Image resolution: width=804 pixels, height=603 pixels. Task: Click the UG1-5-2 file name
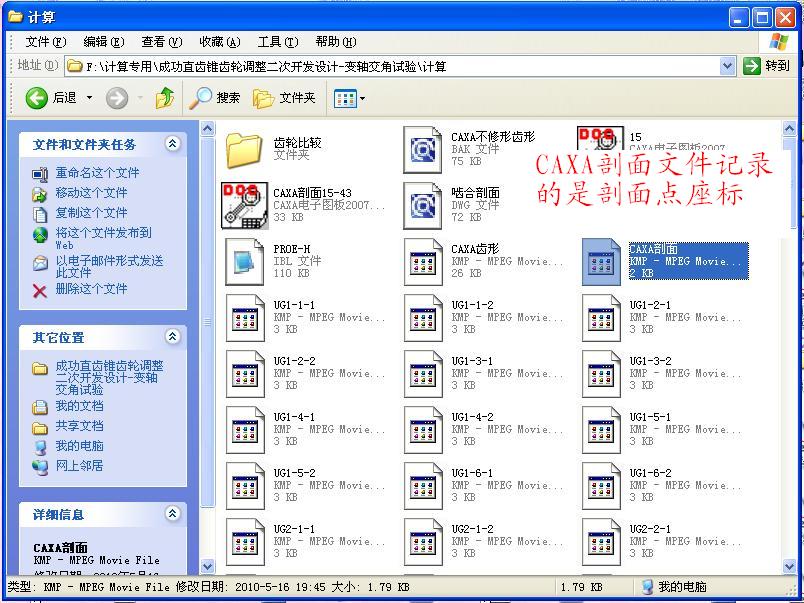tap(294, 473)
